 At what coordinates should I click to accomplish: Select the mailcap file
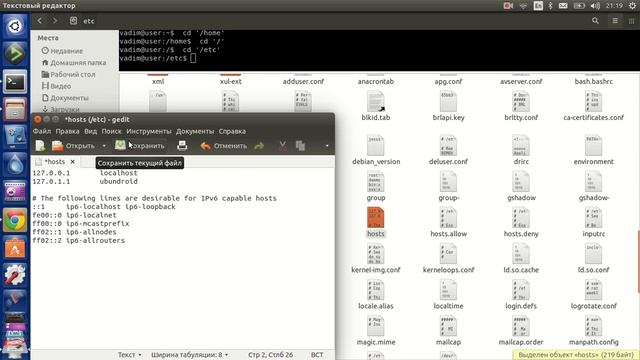tap(448, 331)
